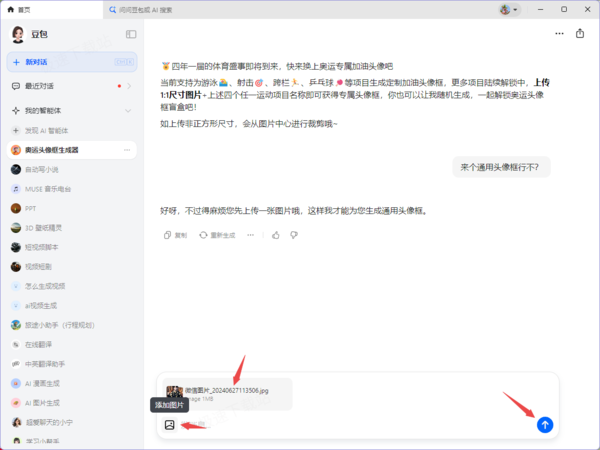Open more actions dots under reply

250,235
